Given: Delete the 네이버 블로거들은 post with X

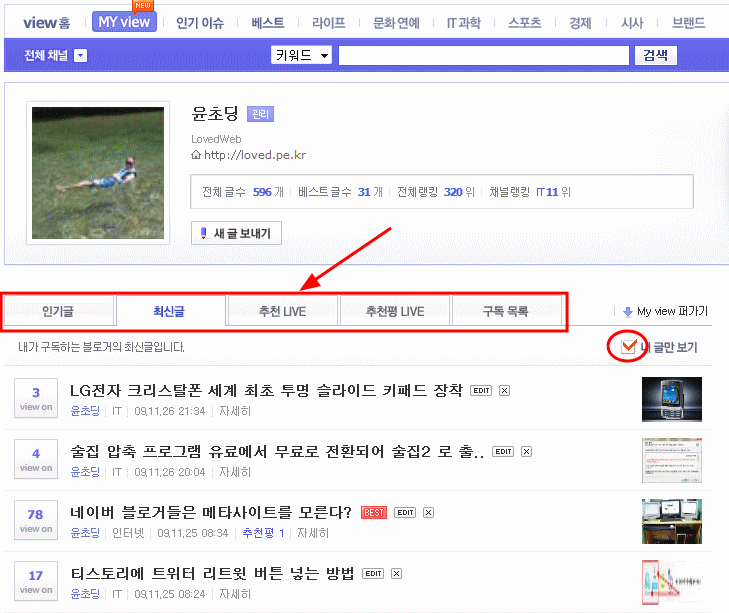Looking at the screenshot, I should click(x=429, y=513).
